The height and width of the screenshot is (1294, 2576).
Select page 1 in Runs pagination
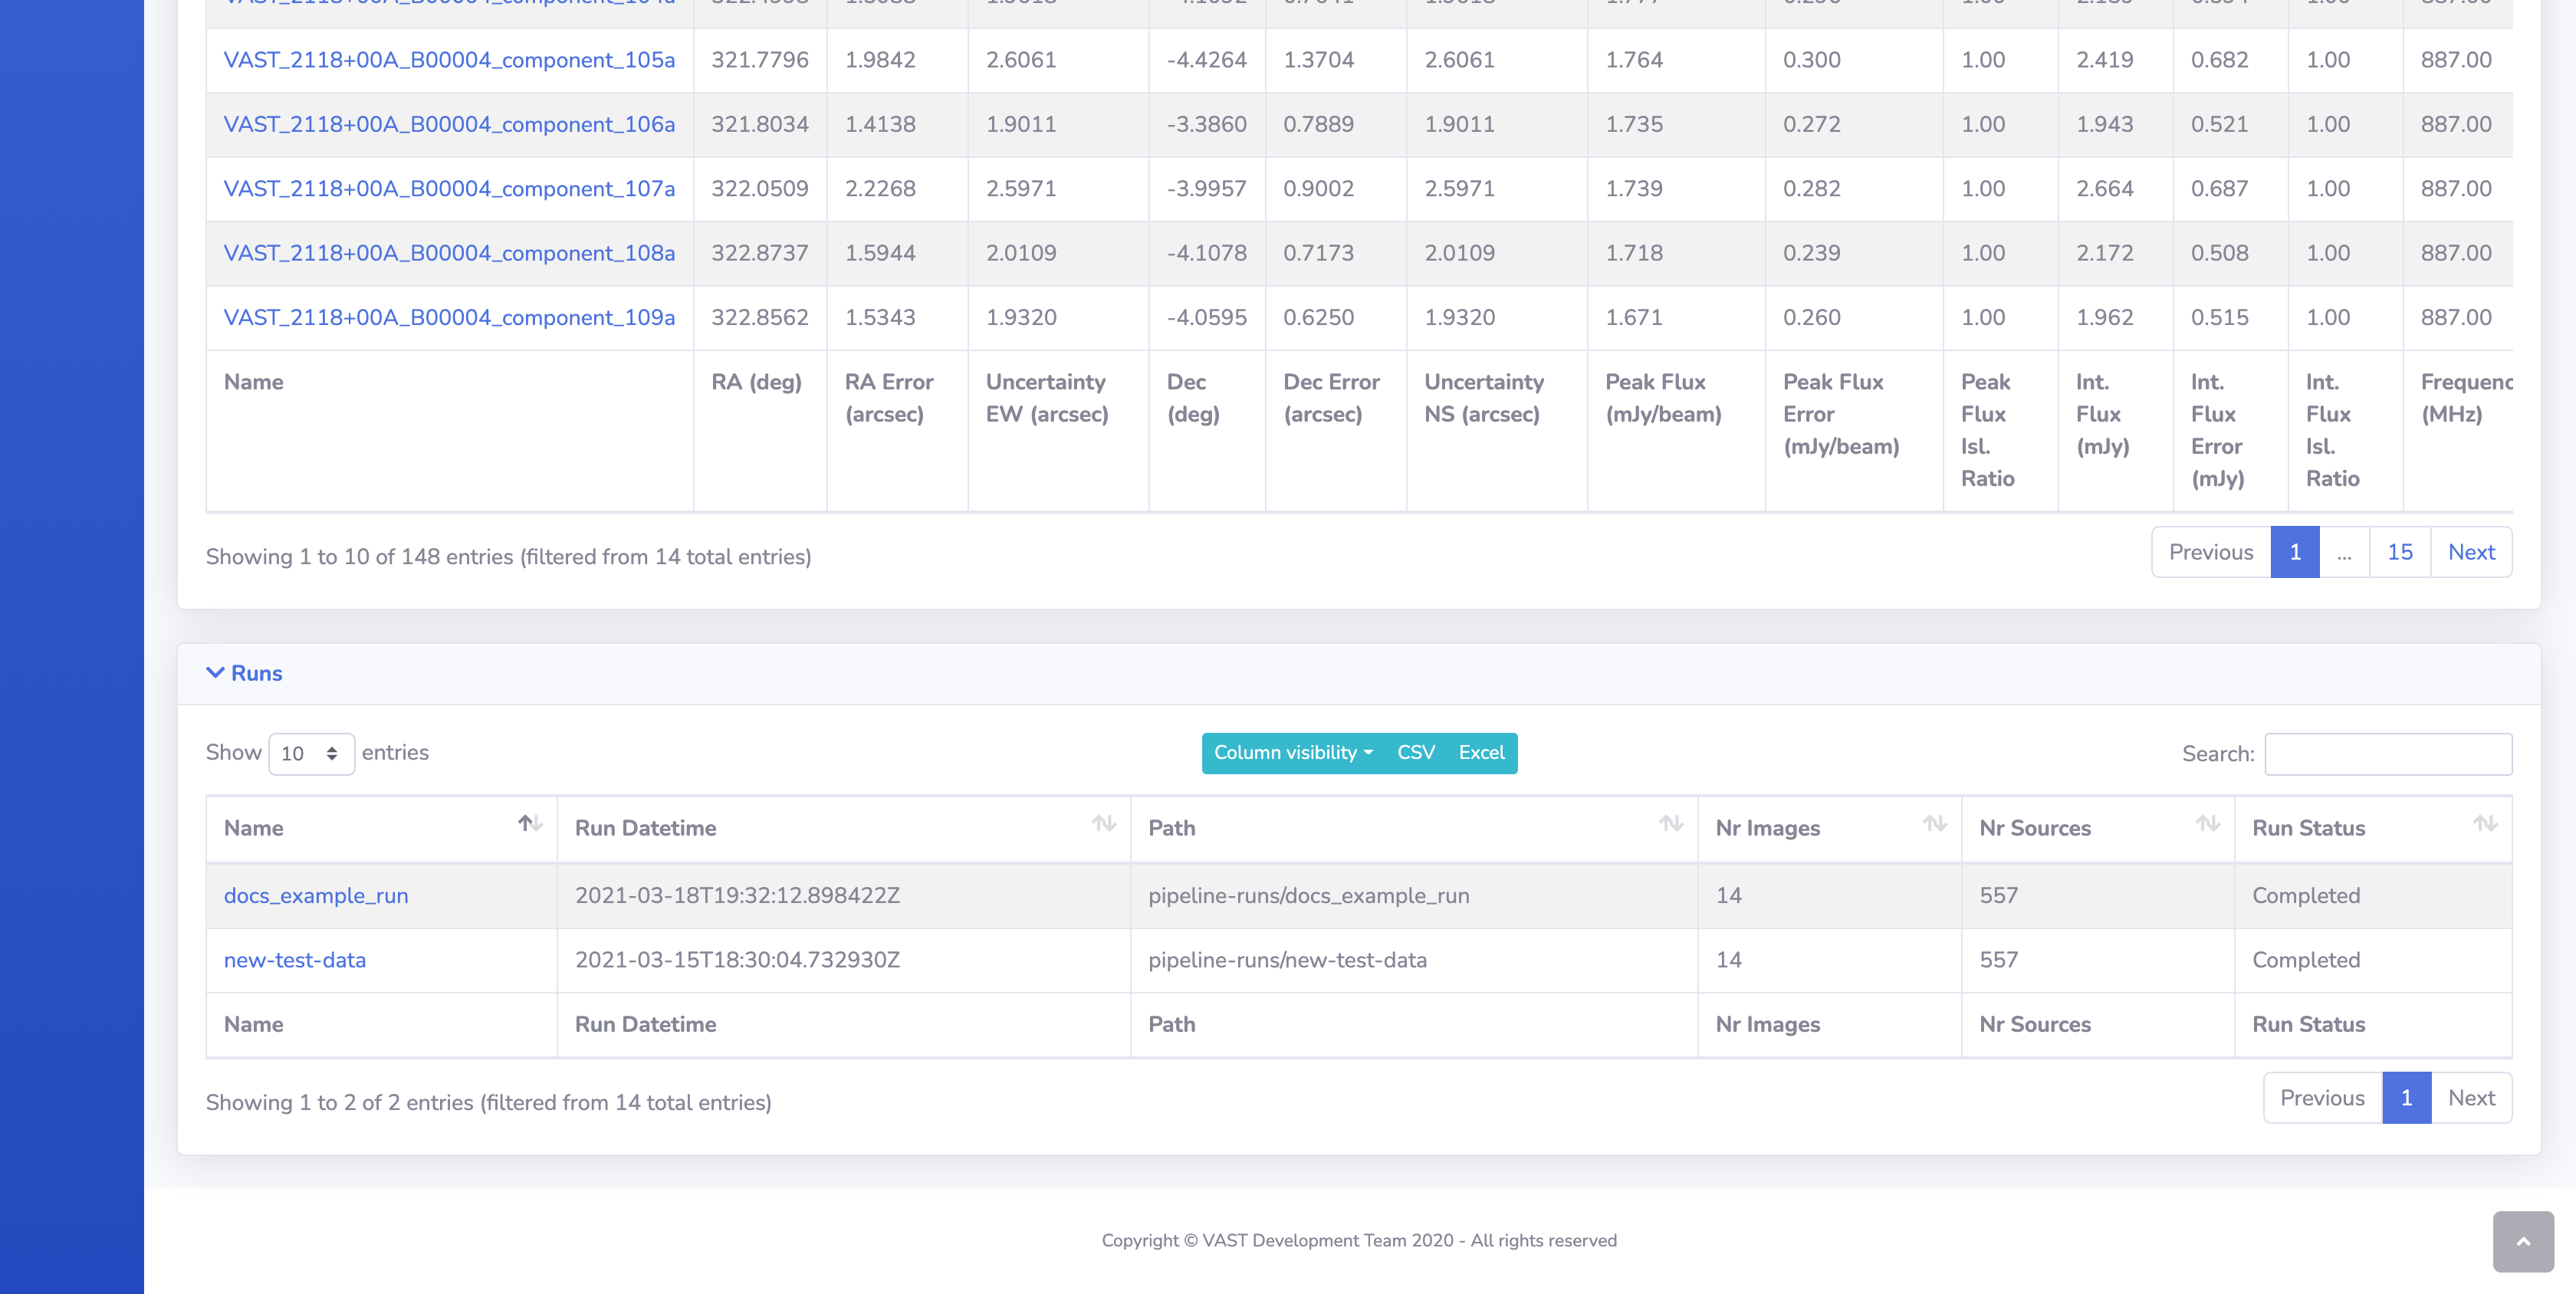click(x=2407, y=1098)
